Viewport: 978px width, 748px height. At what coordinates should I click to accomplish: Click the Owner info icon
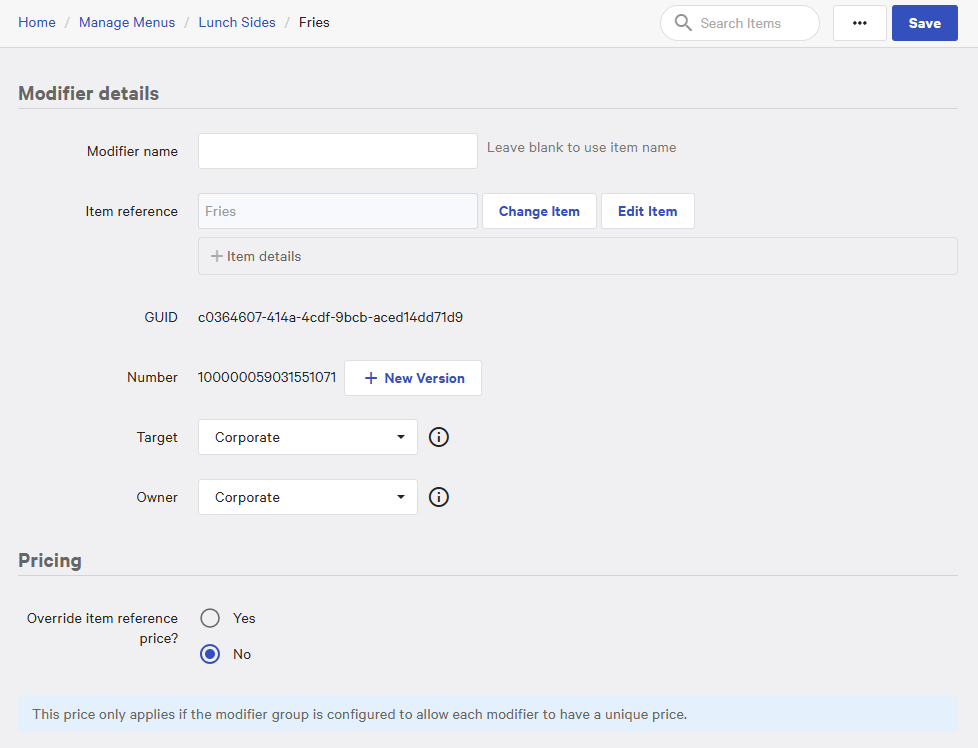438,497
